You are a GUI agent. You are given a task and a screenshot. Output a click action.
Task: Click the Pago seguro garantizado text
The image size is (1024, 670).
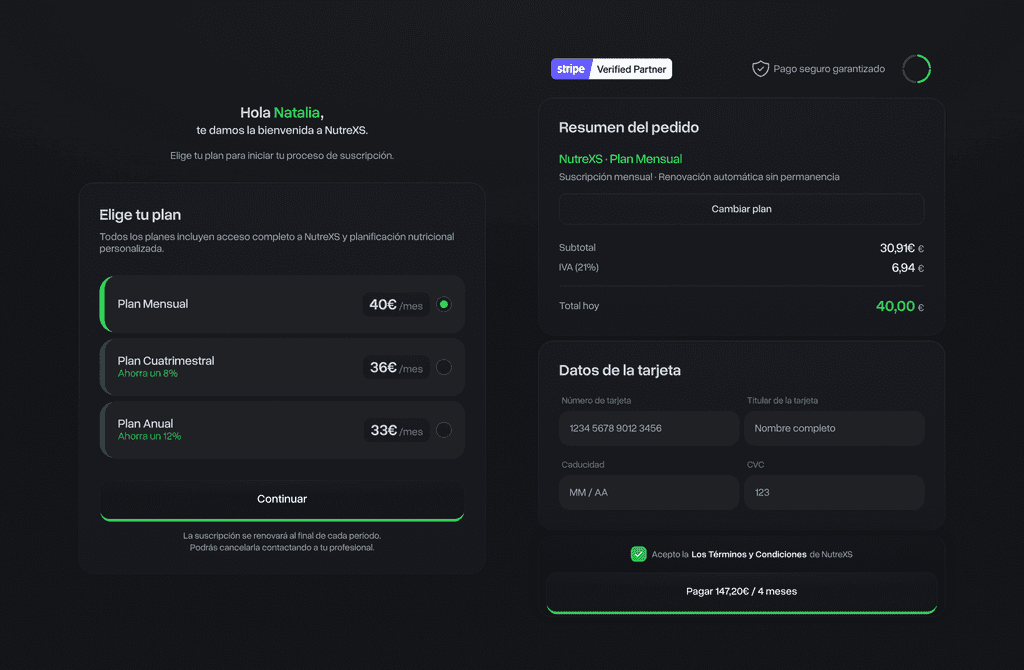click(829, 69)
